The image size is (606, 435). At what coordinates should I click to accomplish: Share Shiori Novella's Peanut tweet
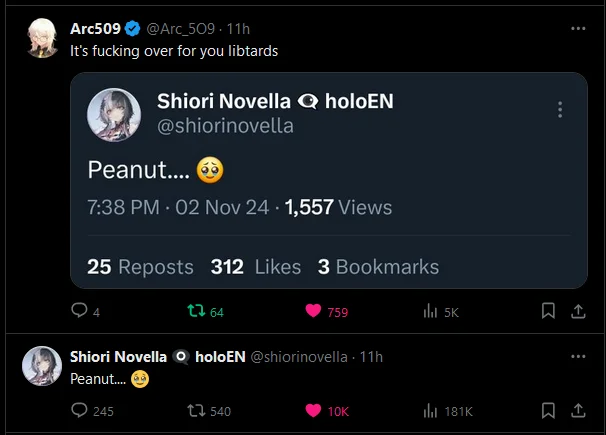point(578,410)
